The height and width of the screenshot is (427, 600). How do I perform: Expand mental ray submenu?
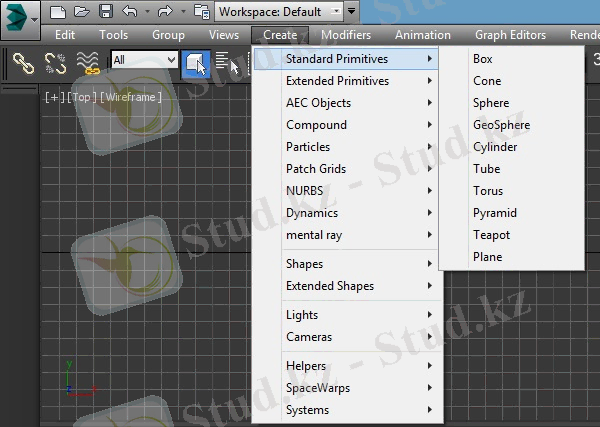(x=346, y=235)
